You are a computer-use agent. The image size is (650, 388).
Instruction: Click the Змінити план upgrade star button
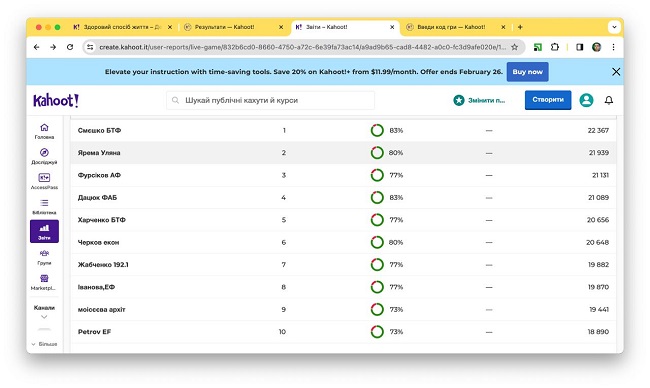479,100
